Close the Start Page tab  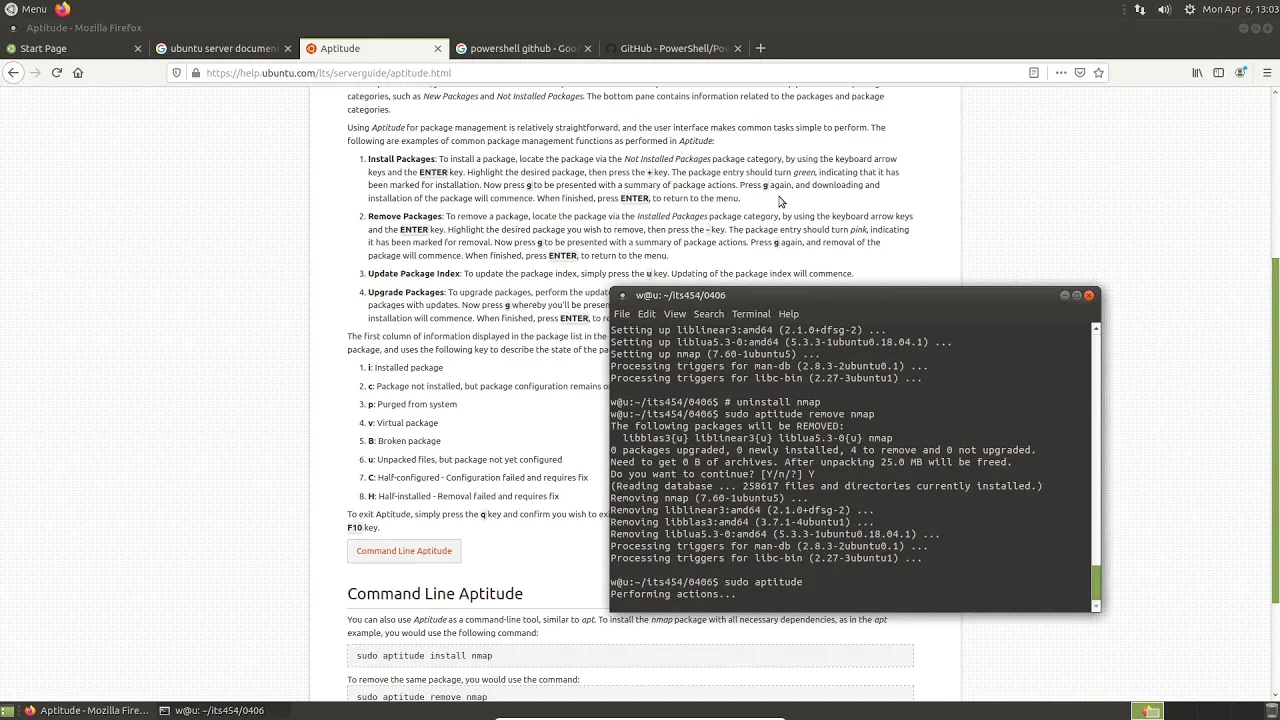[138, 48]
